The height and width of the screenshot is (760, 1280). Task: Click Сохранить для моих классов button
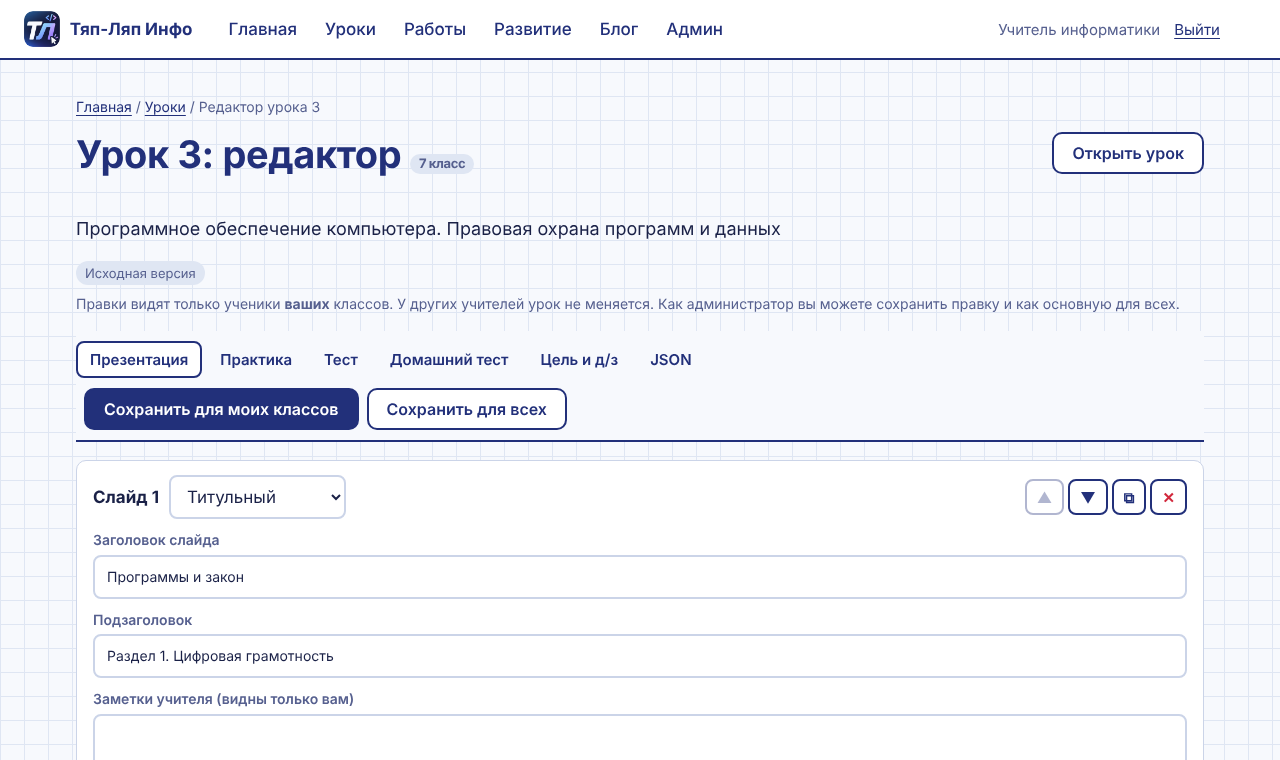[221, 409]
